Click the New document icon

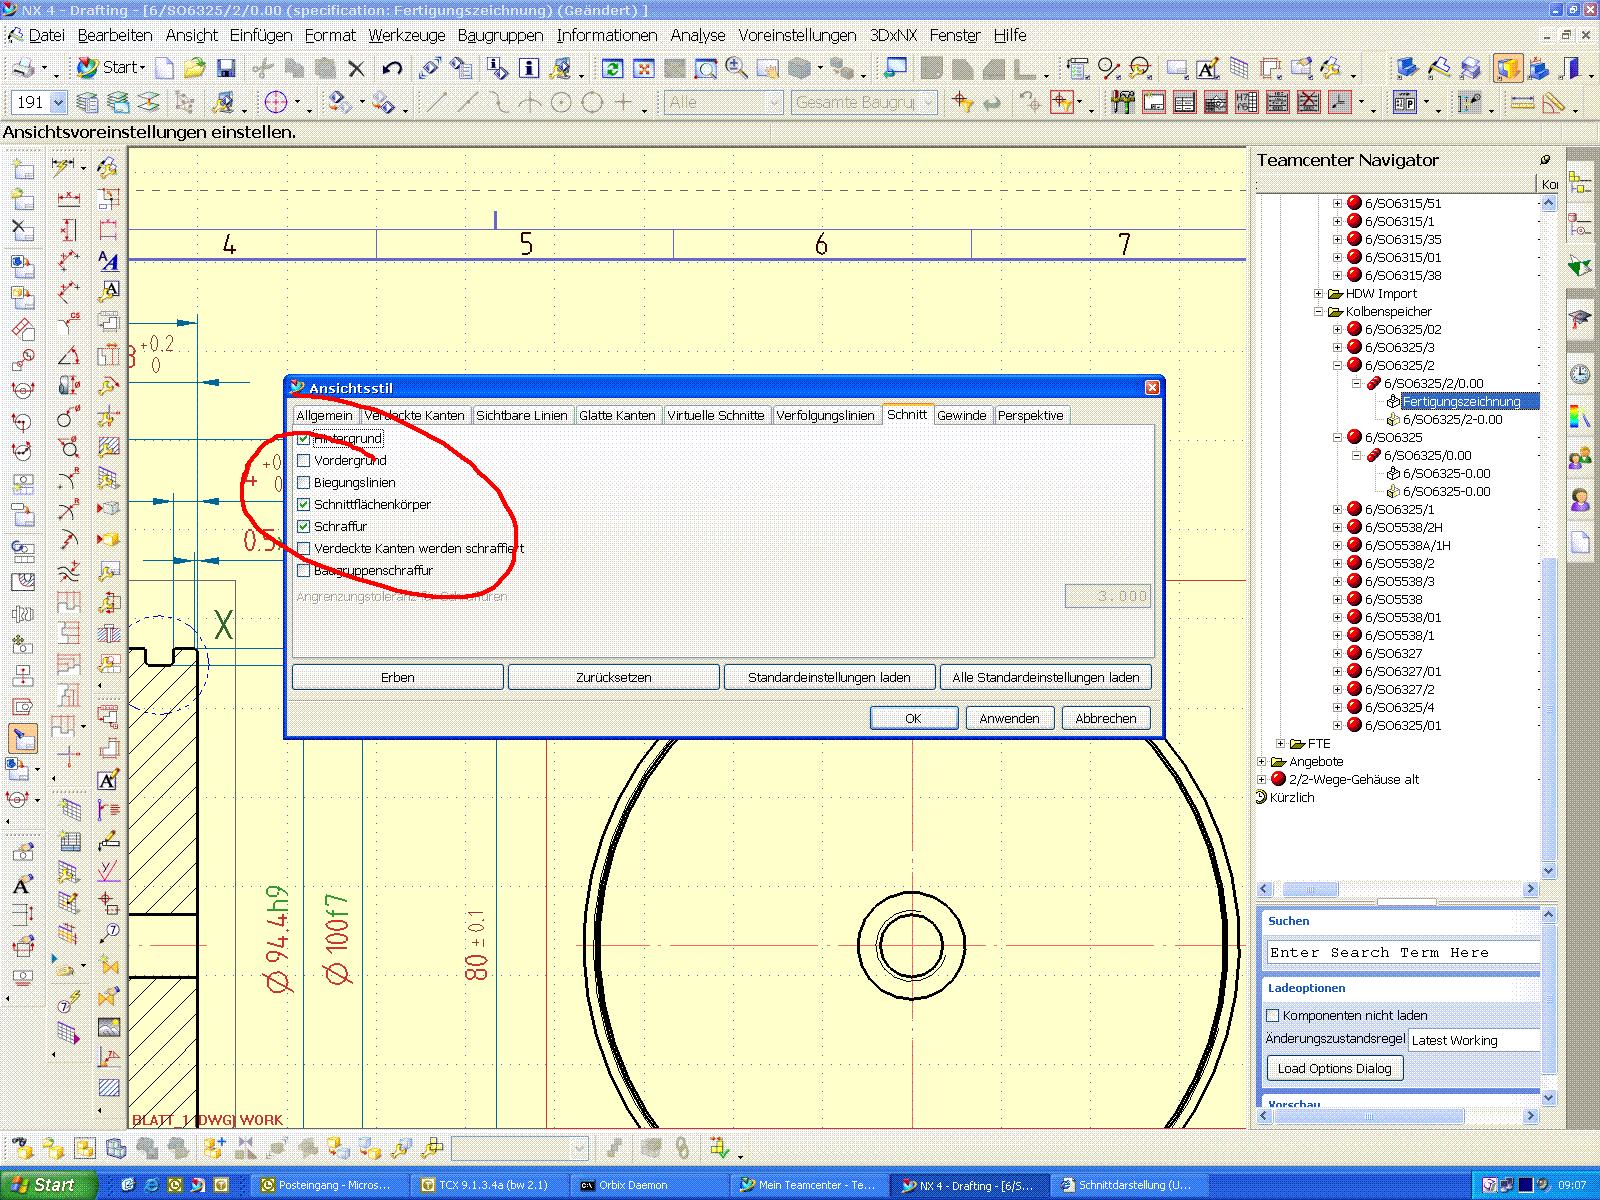point(164,68)
